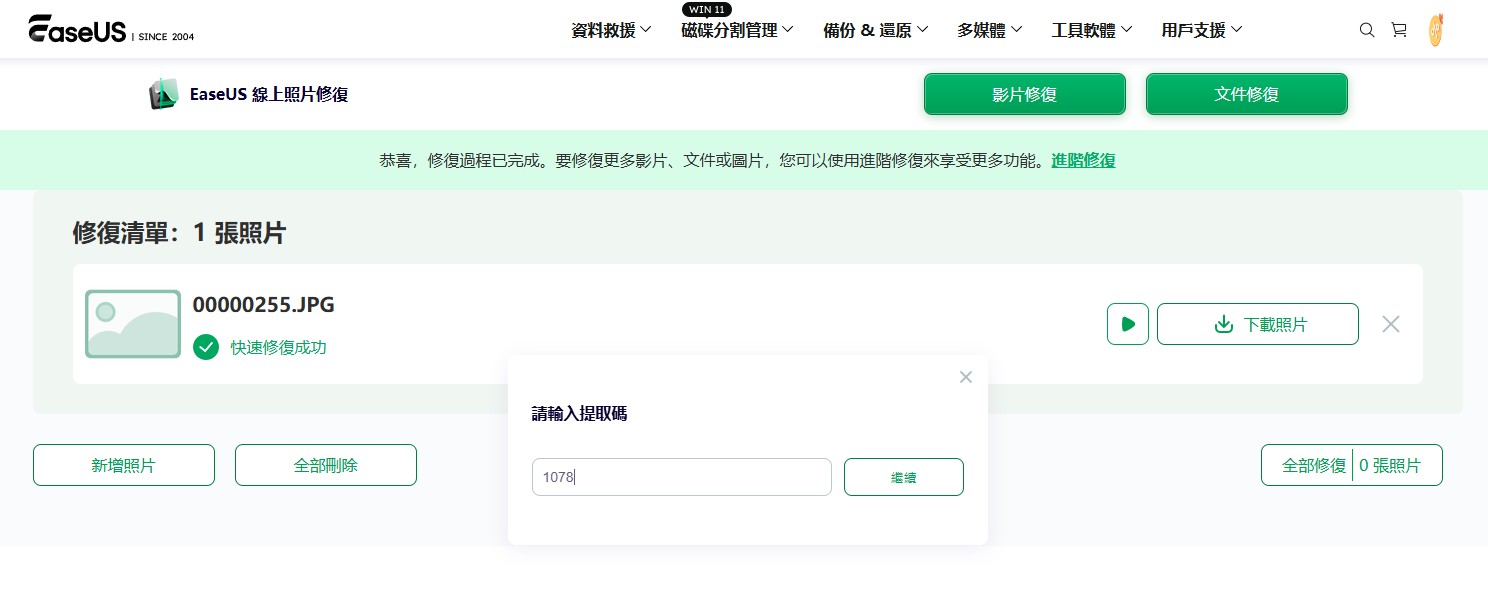This screenshot has height=593, width=1488.
Task: Click the 修復清單:1 張照片 heading
Action: pos(179,234)
